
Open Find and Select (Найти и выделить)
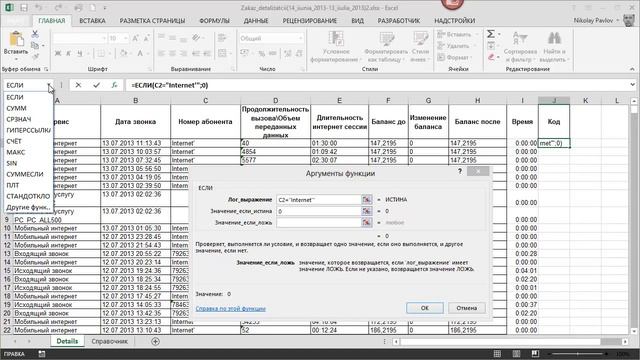pos(554,47)
